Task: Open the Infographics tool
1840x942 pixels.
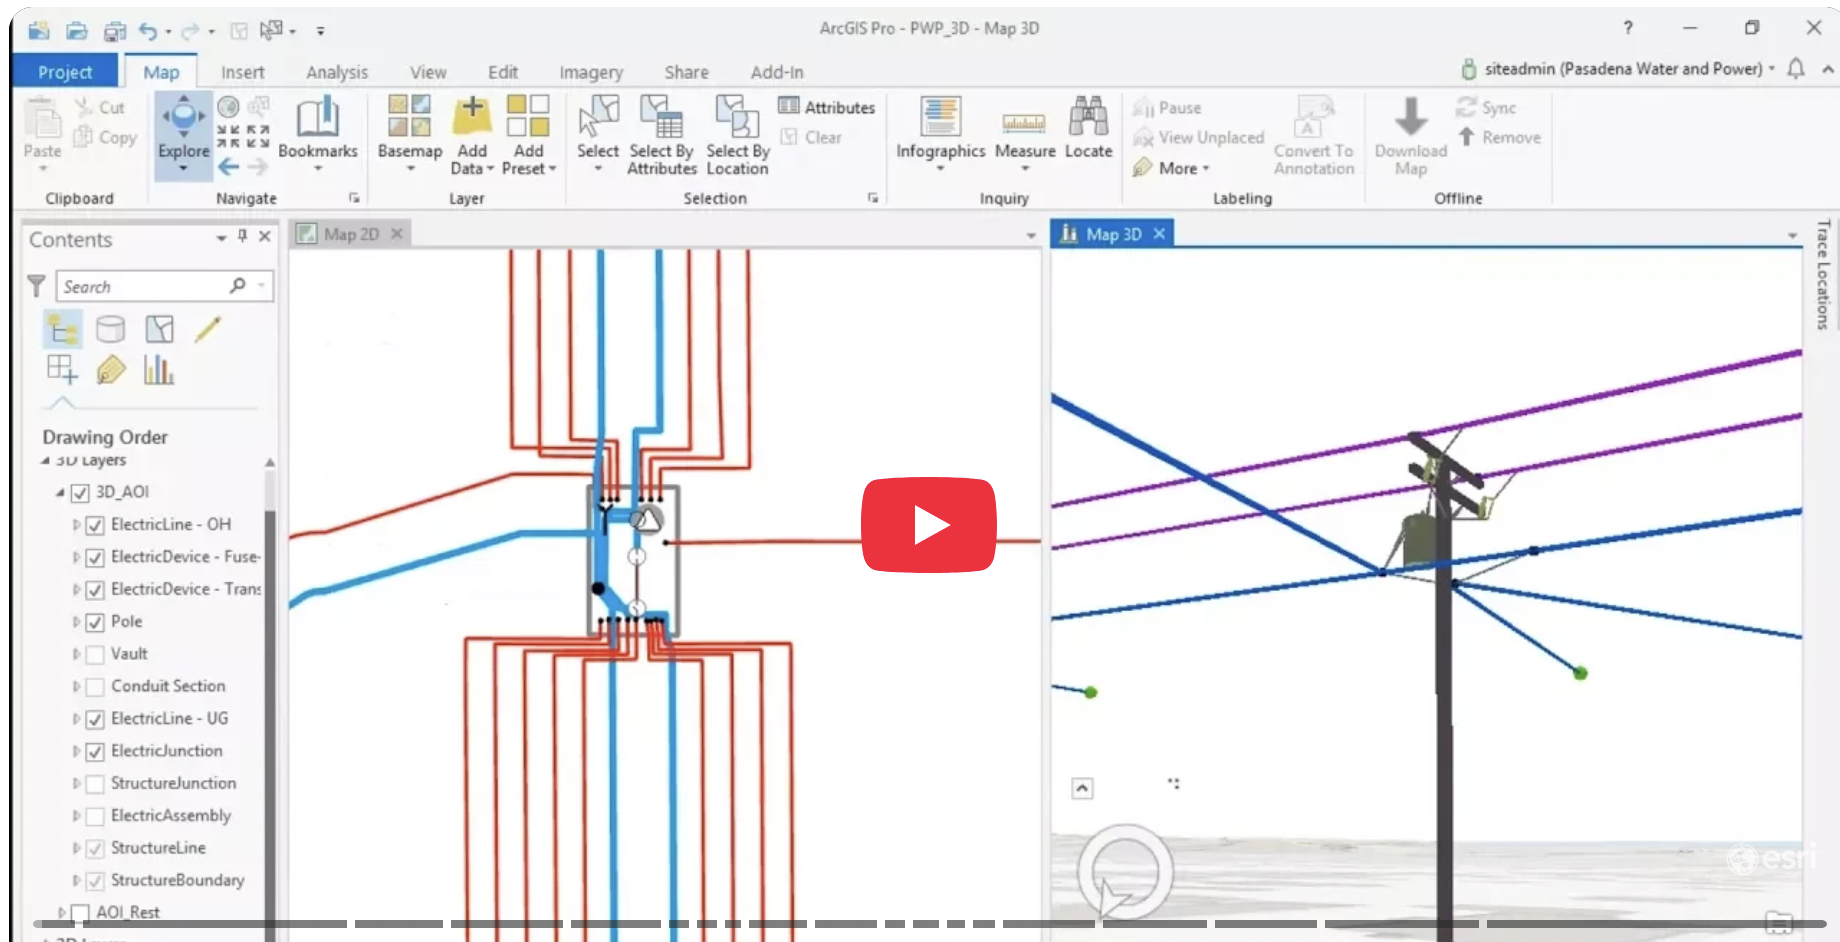Action: pos(940,118)
